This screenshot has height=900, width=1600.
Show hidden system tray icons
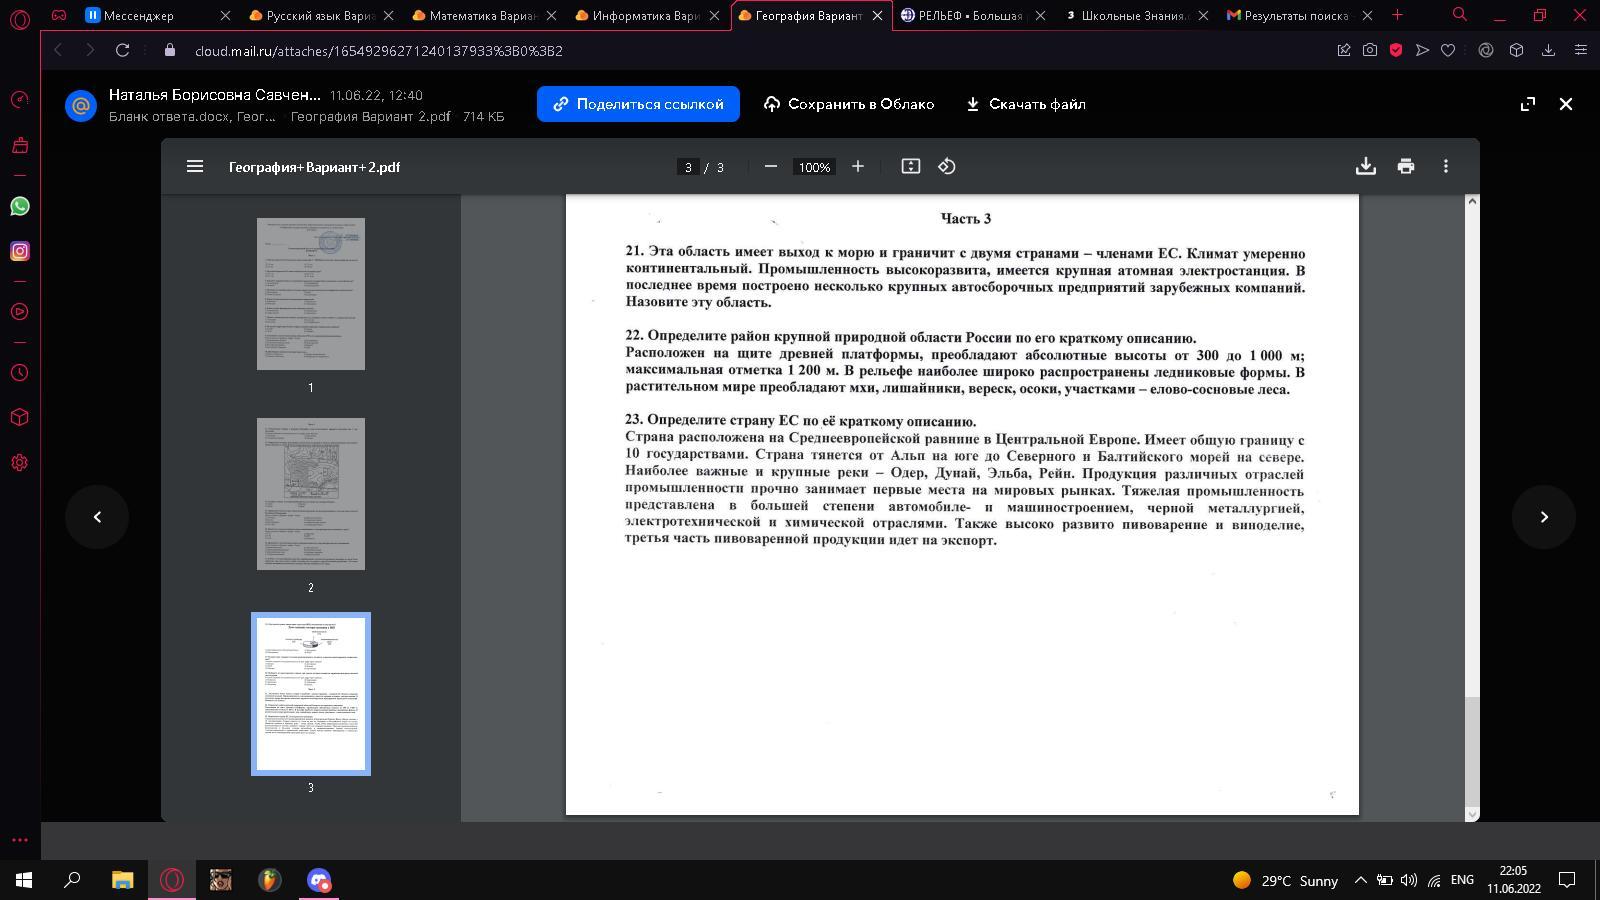coord(1360,880)
